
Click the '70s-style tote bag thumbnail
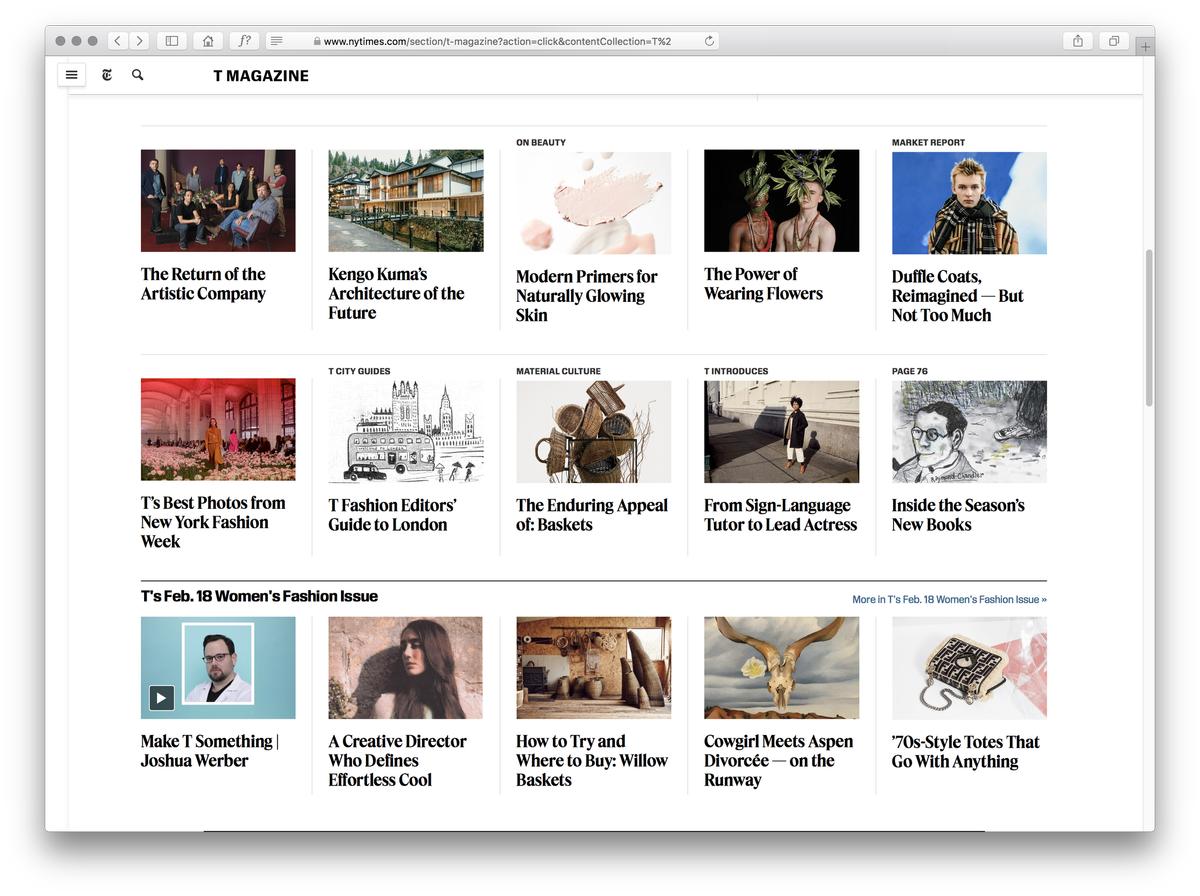pos(969,668)
